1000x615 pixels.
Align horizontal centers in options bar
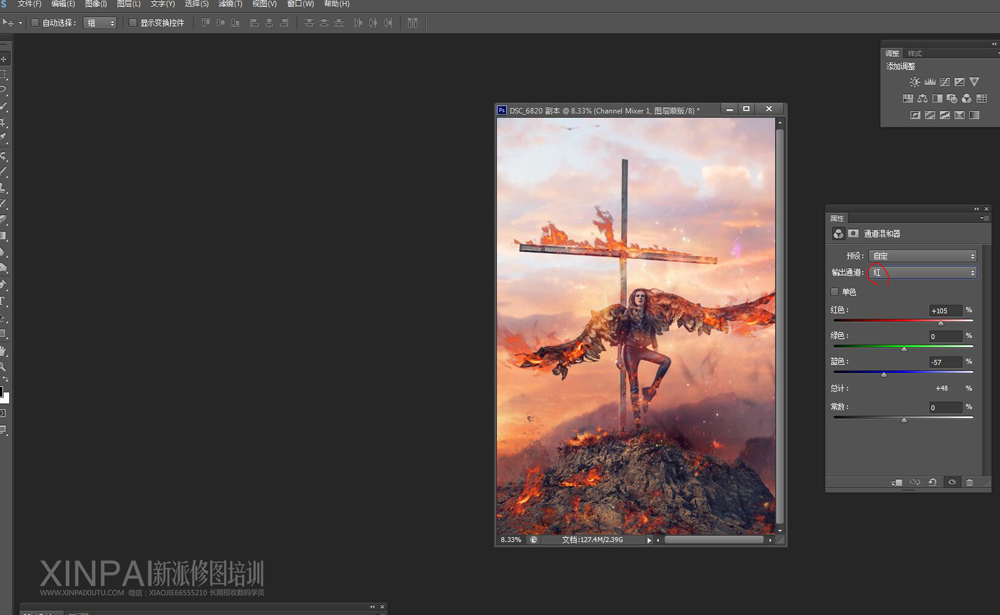(x=269, y=23)
